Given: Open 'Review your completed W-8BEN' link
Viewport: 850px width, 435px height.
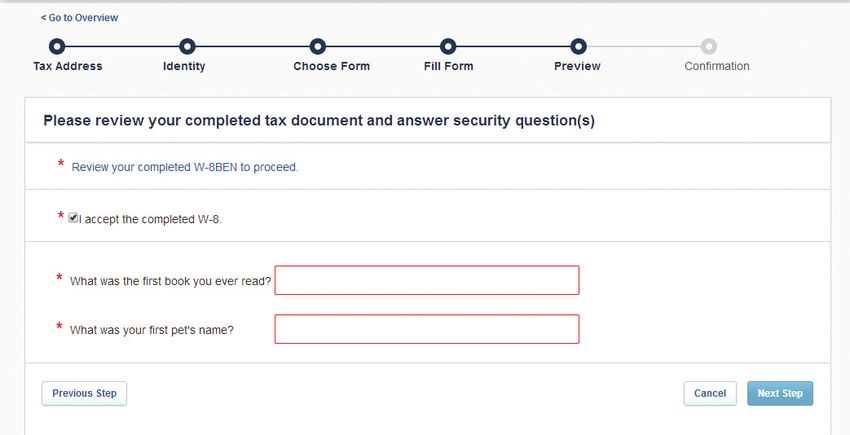Looking at the screenshot, I should click(x=185, y=167).
